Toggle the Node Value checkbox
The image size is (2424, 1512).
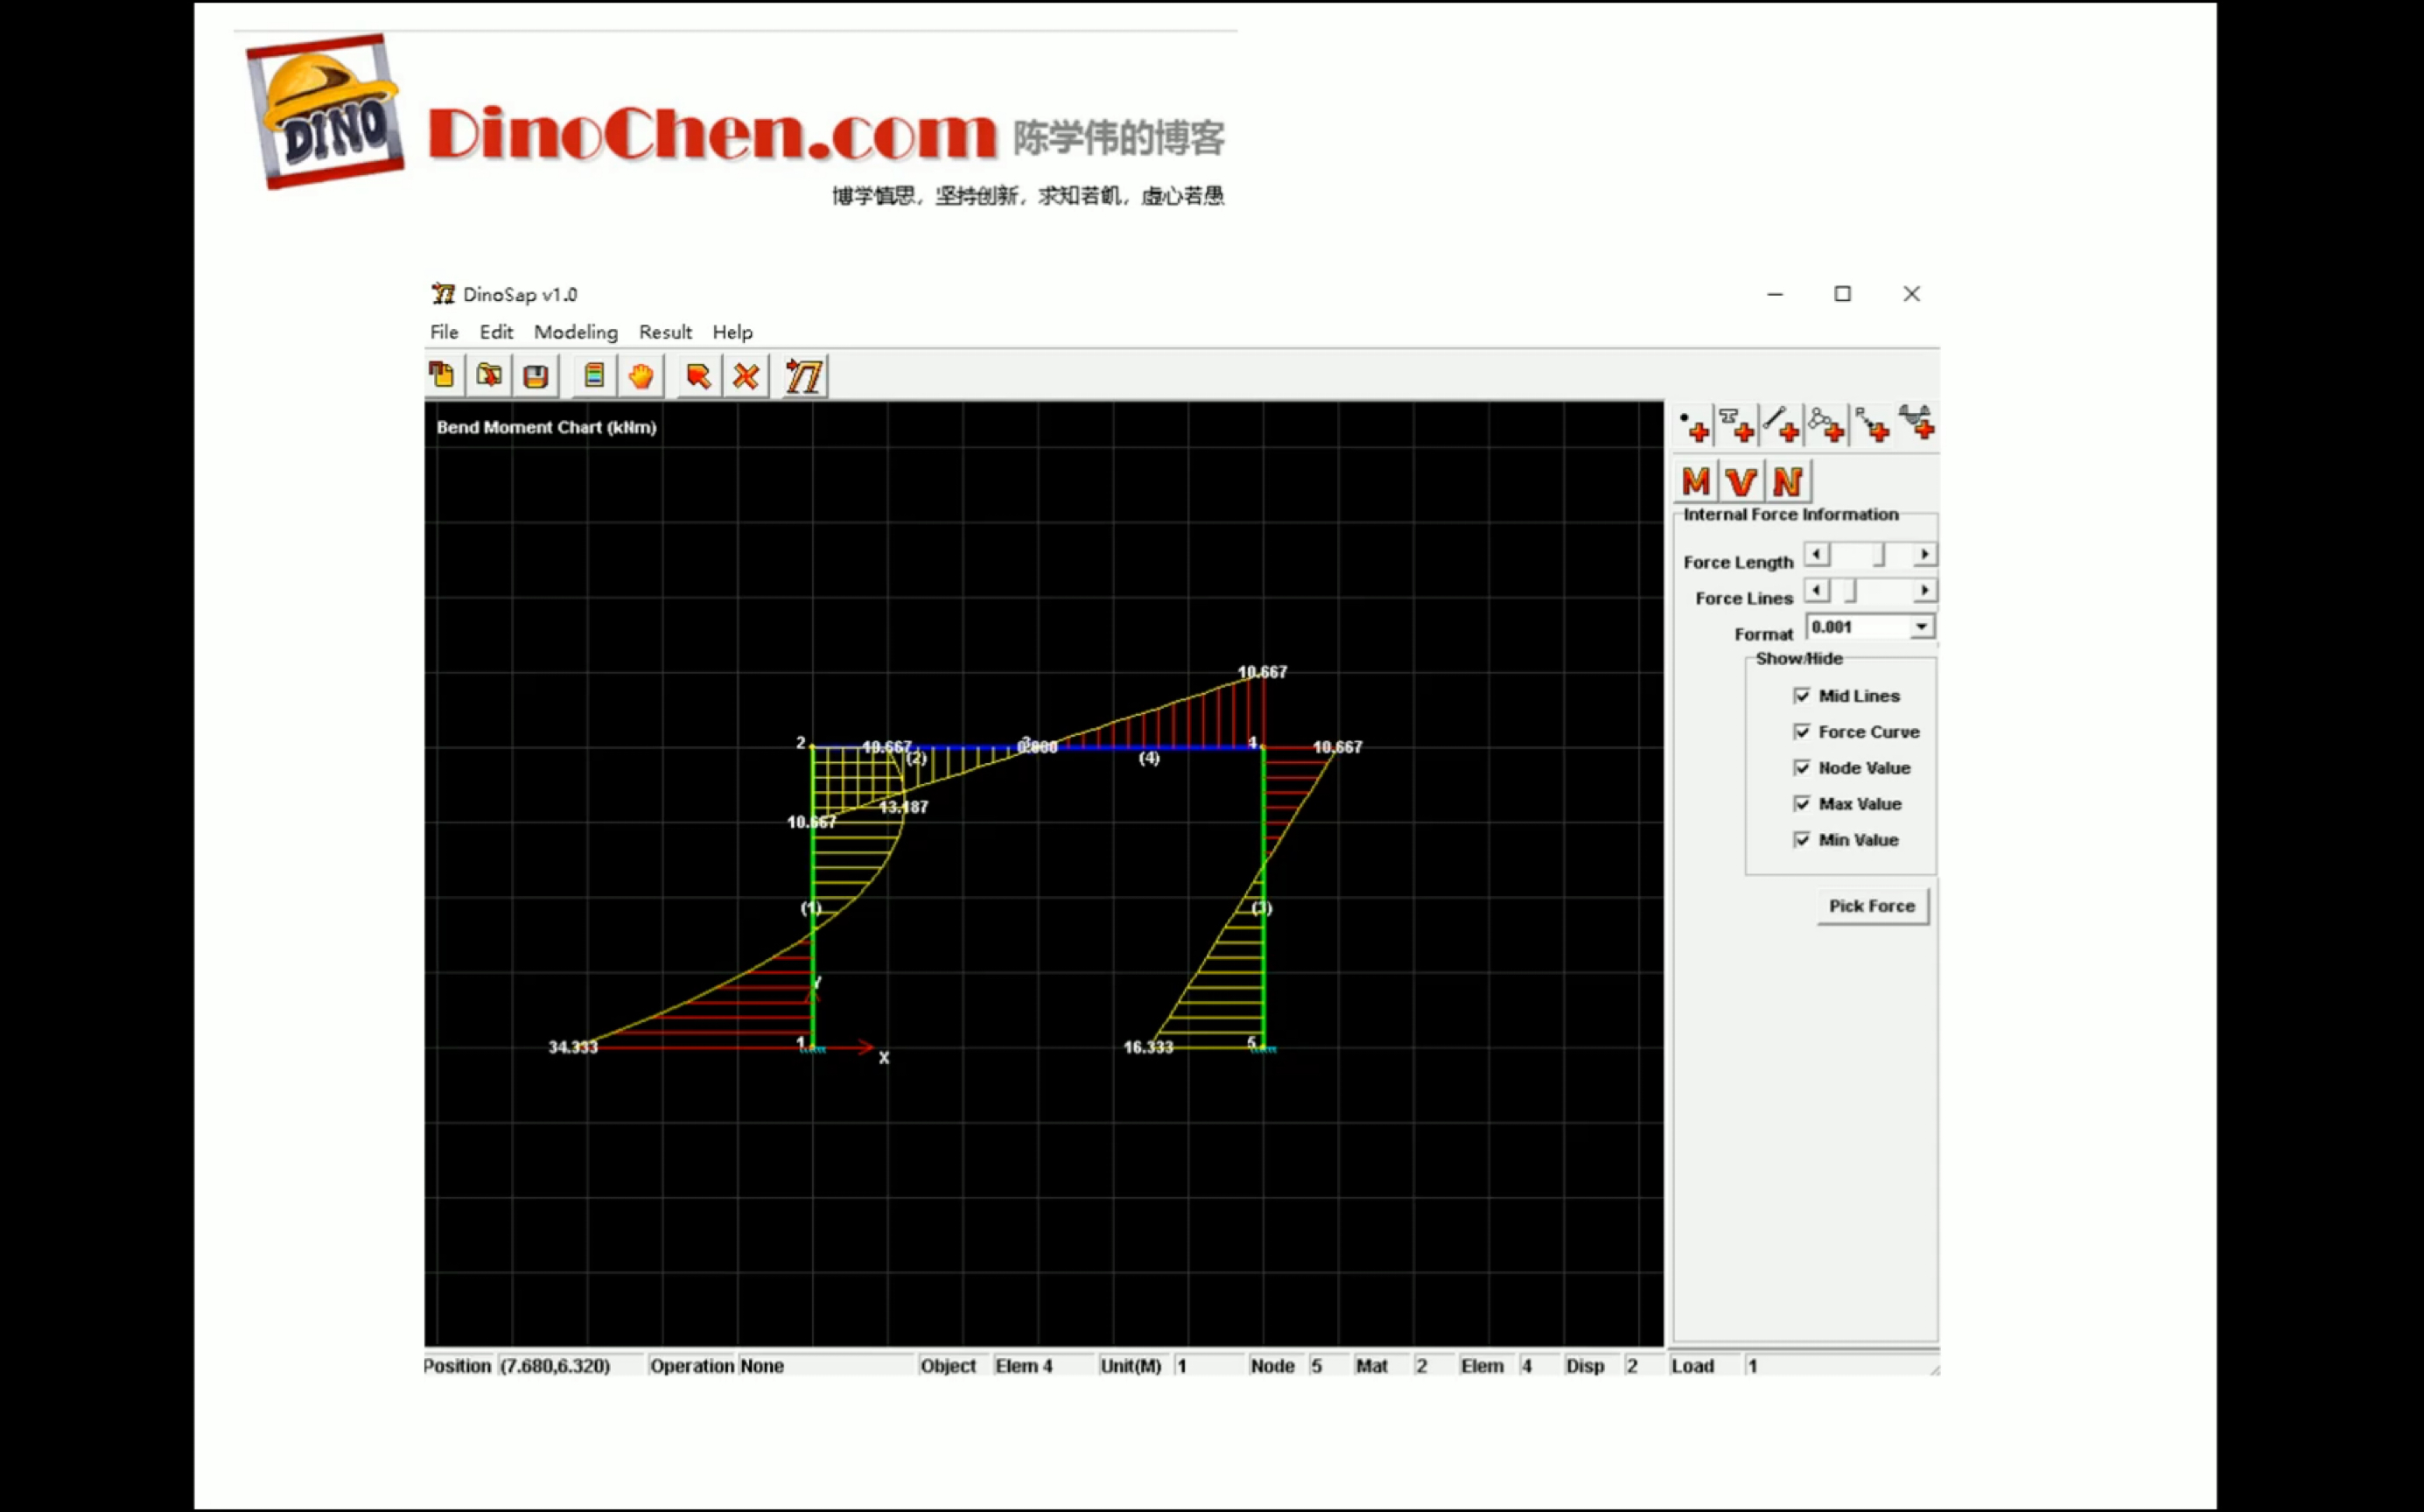[x=1801, y=766]
